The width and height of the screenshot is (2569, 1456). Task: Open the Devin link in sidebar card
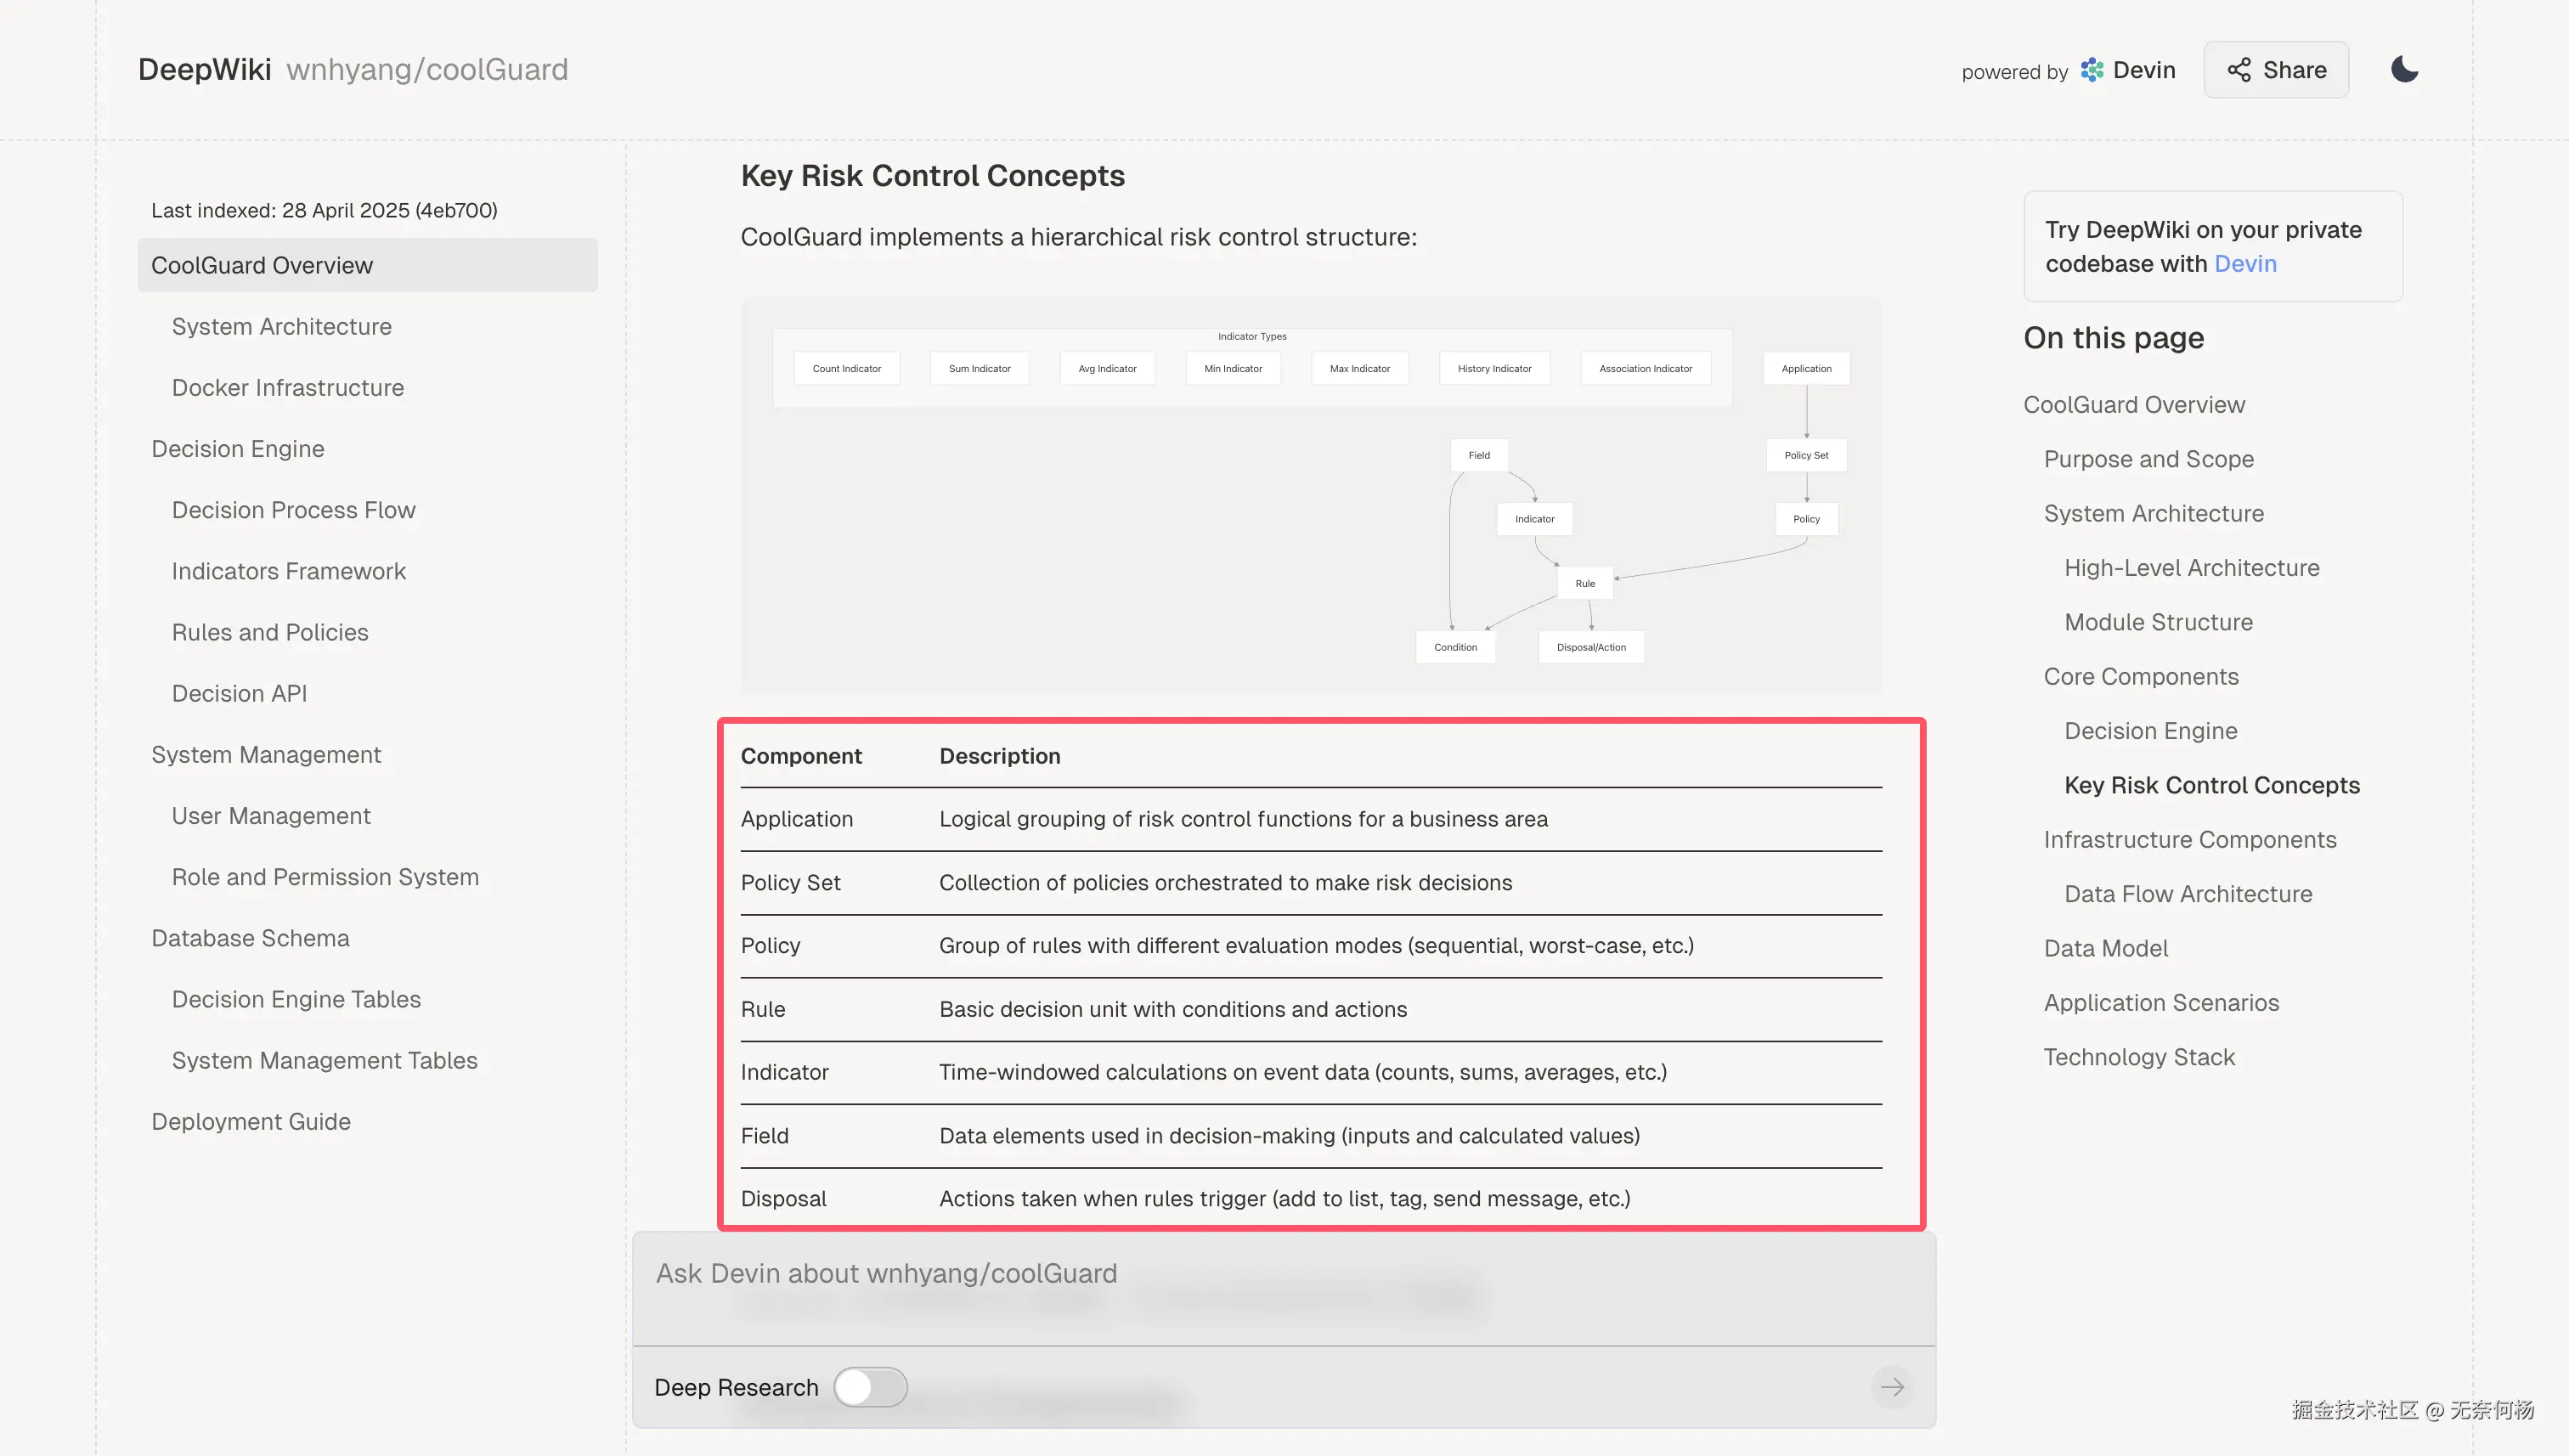[x=2244, y=264]
